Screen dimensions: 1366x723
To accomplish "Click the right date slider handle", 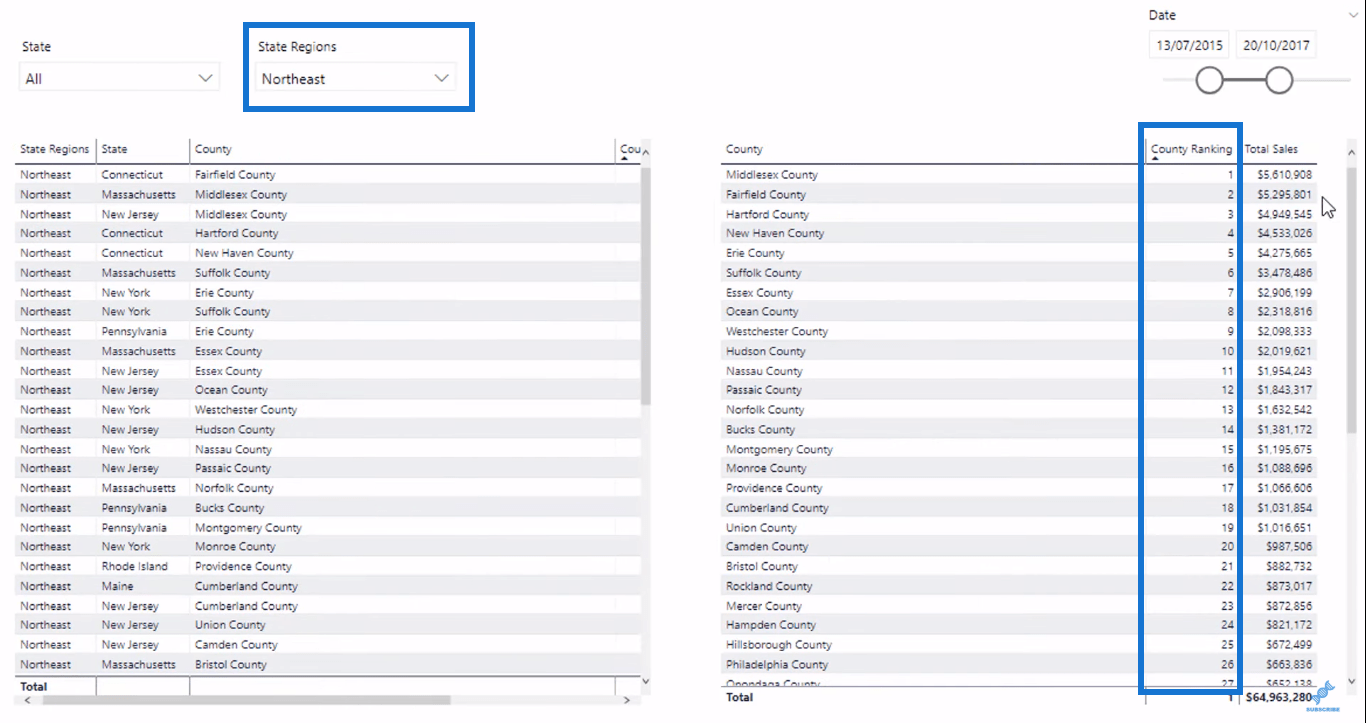I will [x=1279, y=81].
